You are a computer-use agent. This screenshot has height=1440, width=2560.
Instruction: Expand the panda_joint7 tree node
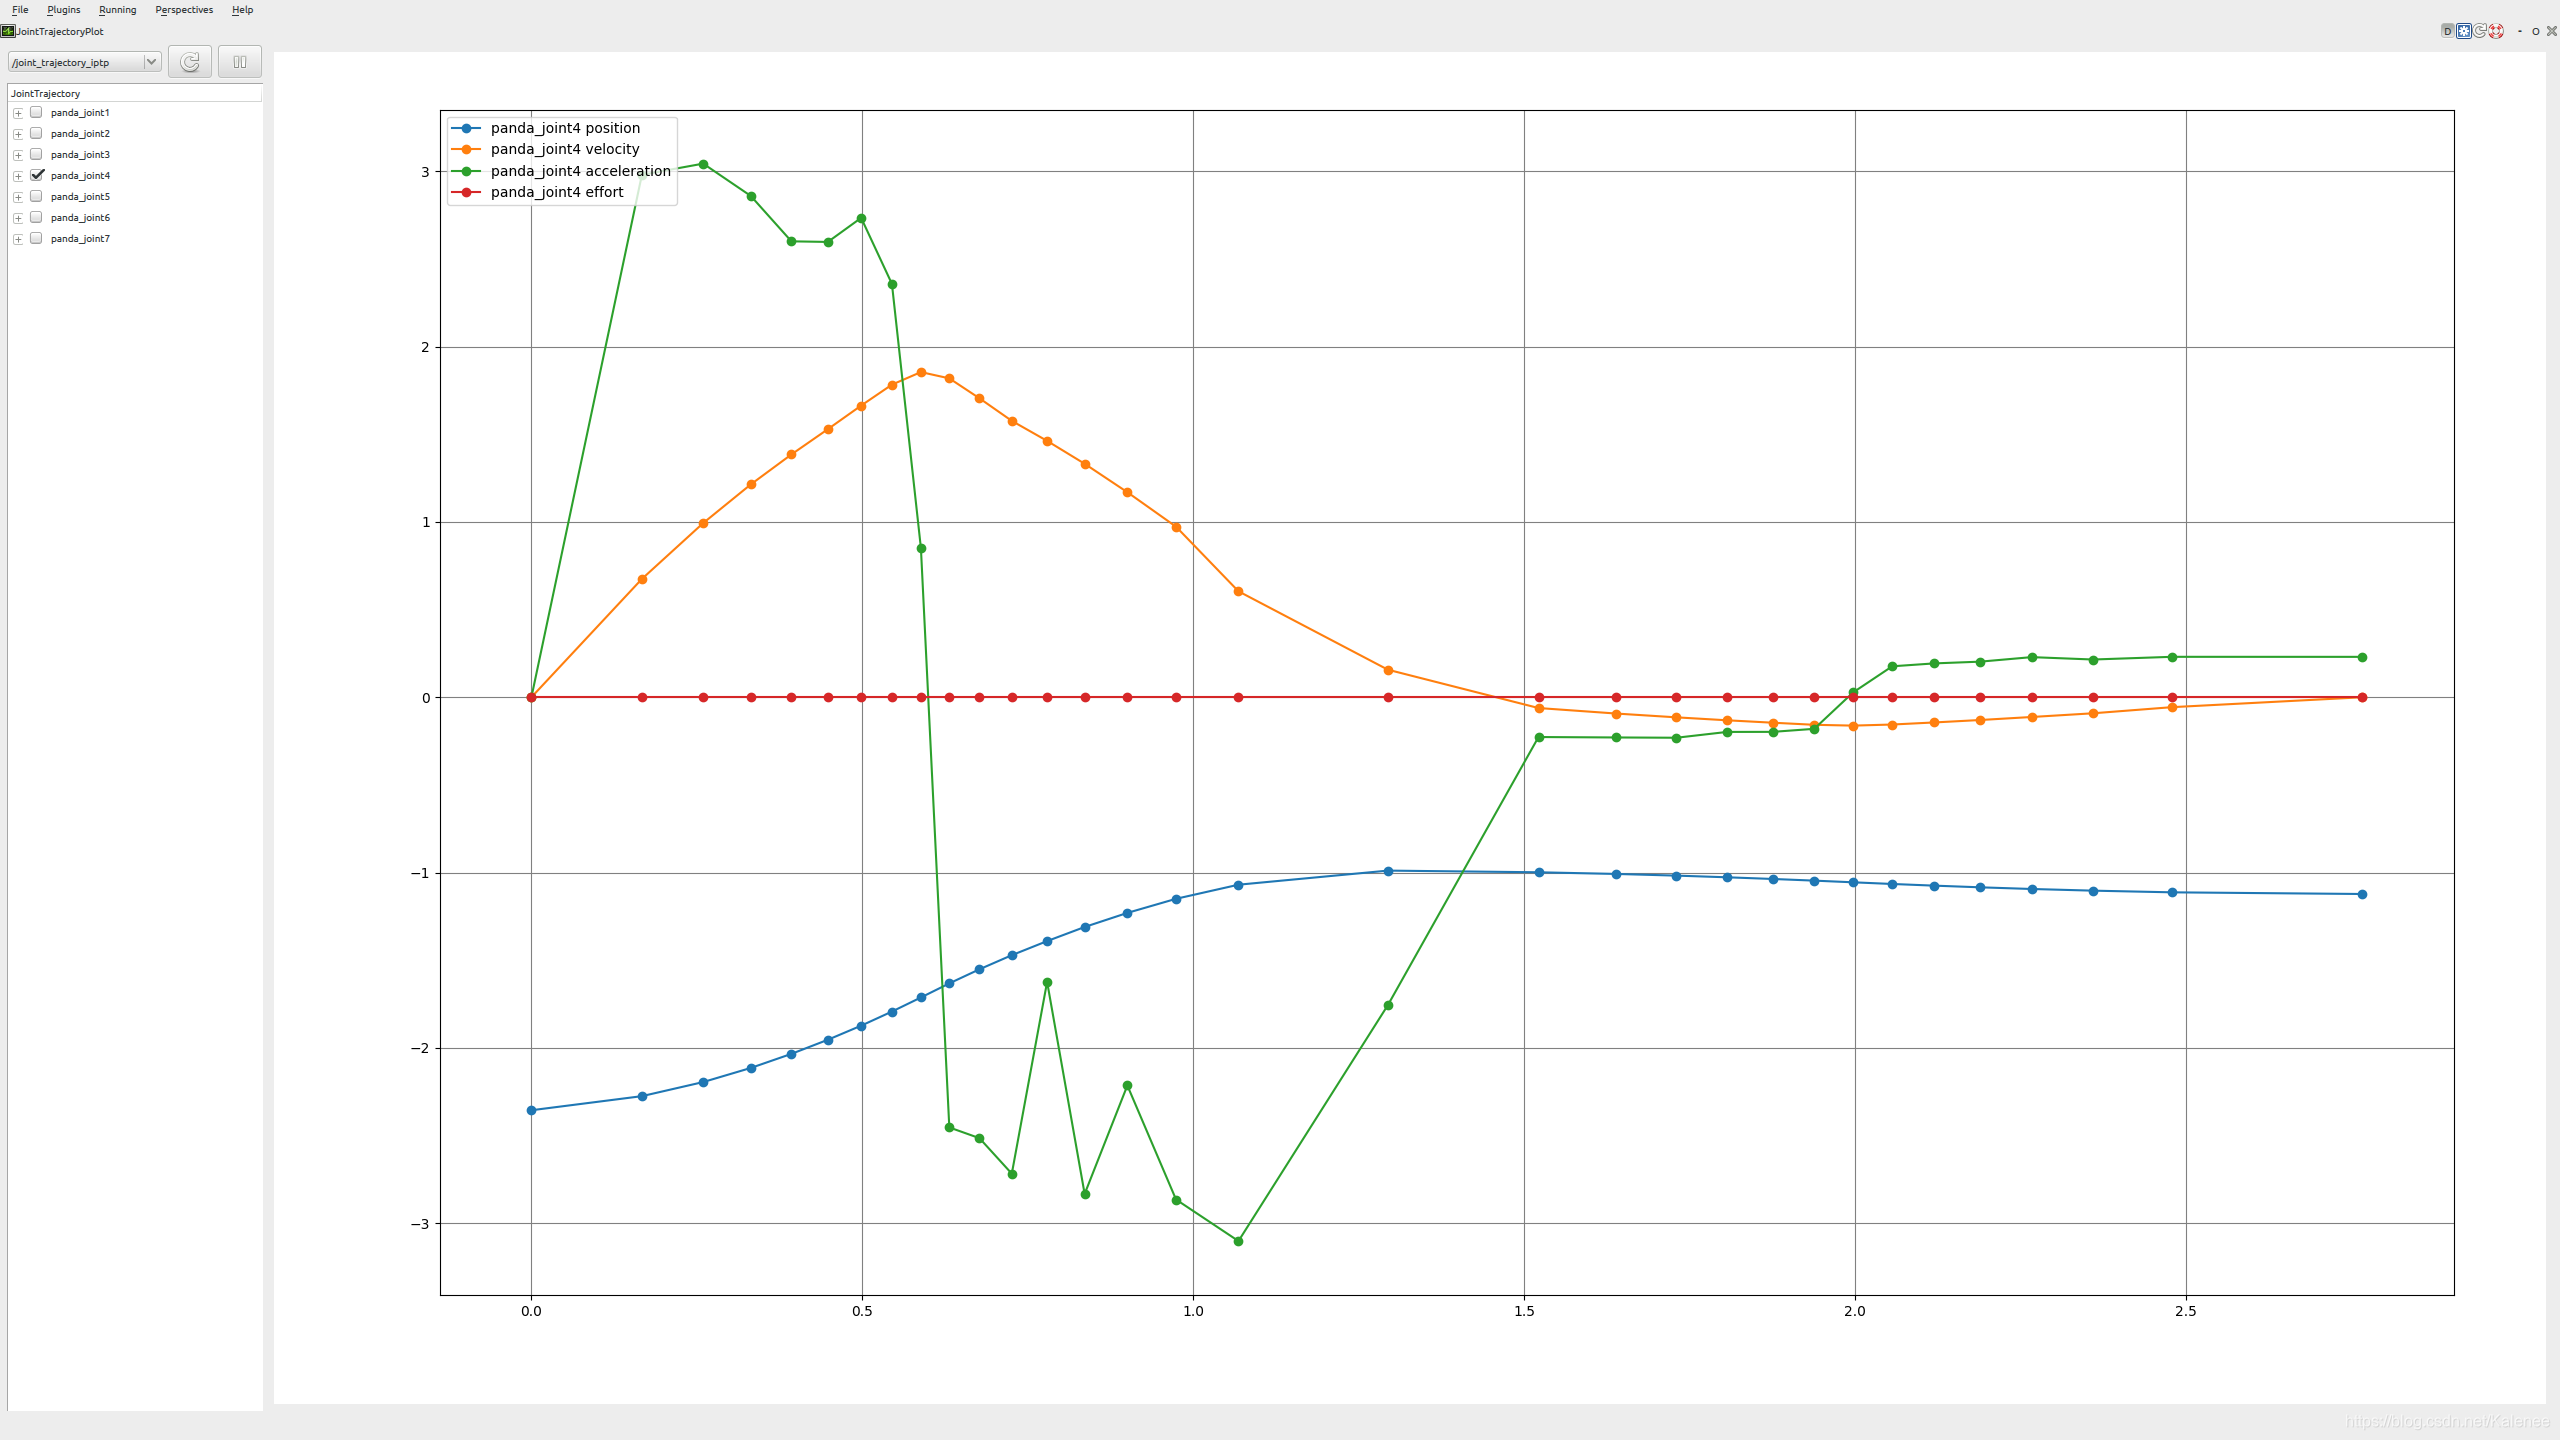[18, 239]
